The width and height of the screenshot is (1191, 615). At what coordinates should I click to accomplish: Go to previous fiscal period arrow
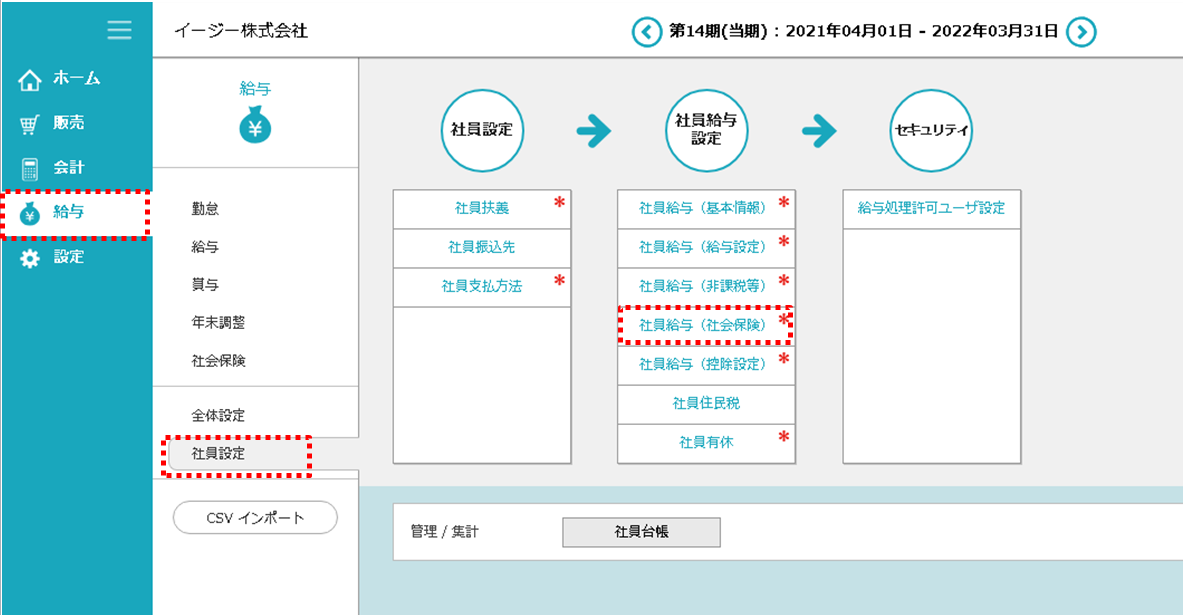click(647, 32)
